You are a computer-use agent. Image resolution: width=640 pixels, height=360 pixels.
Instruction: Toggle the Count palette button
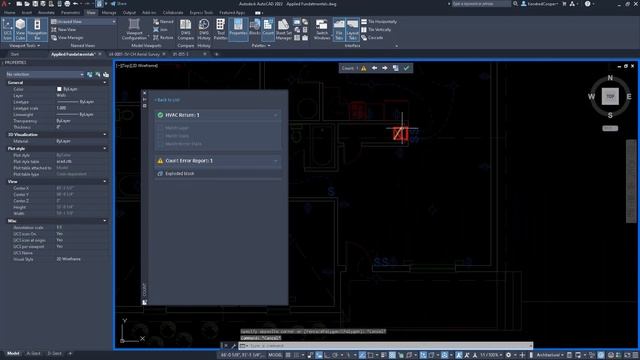point(268,29)
